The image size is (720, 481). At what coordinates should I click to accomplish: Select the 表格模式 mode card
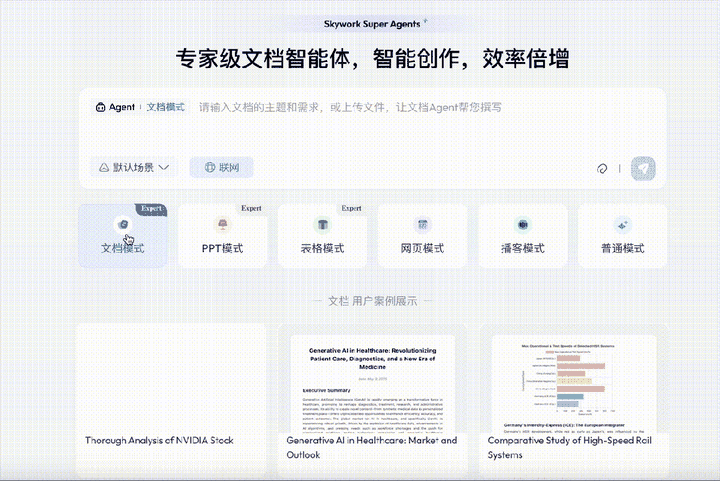point(323,236)
